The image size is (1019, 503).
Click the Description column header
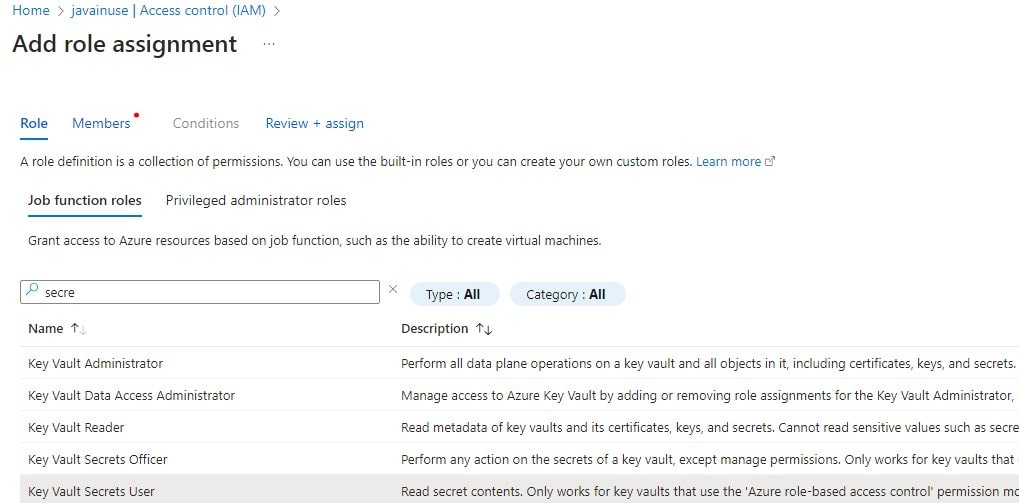point(434,329)
